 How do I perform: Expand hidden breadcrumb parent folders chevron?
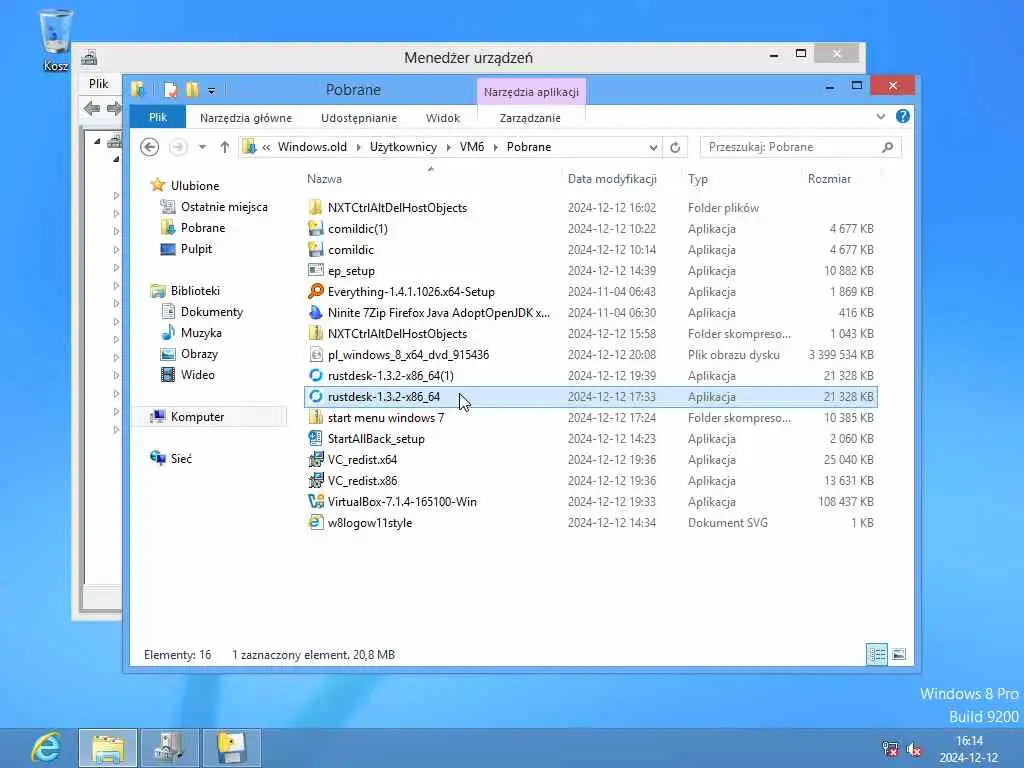266,148
